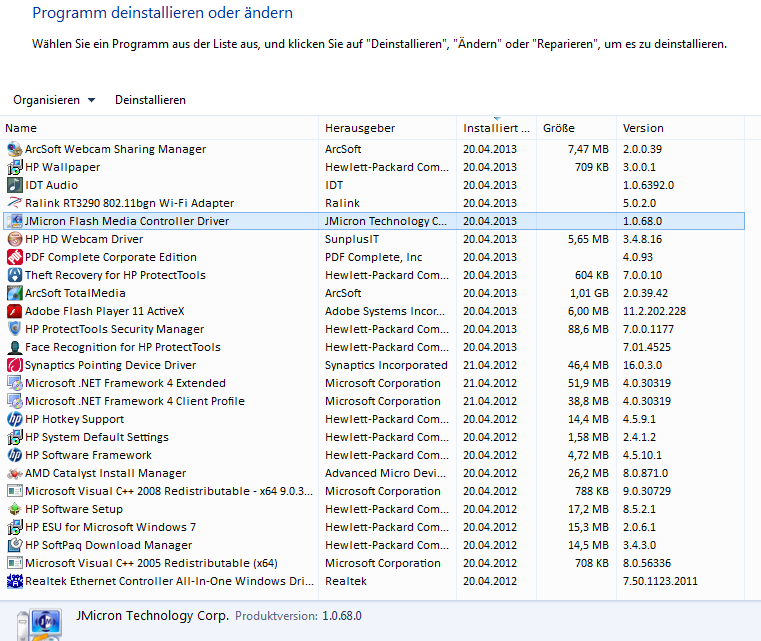Sort by the Herausgeber column header
The image size is (761, 641).
(x=387, y=128)
